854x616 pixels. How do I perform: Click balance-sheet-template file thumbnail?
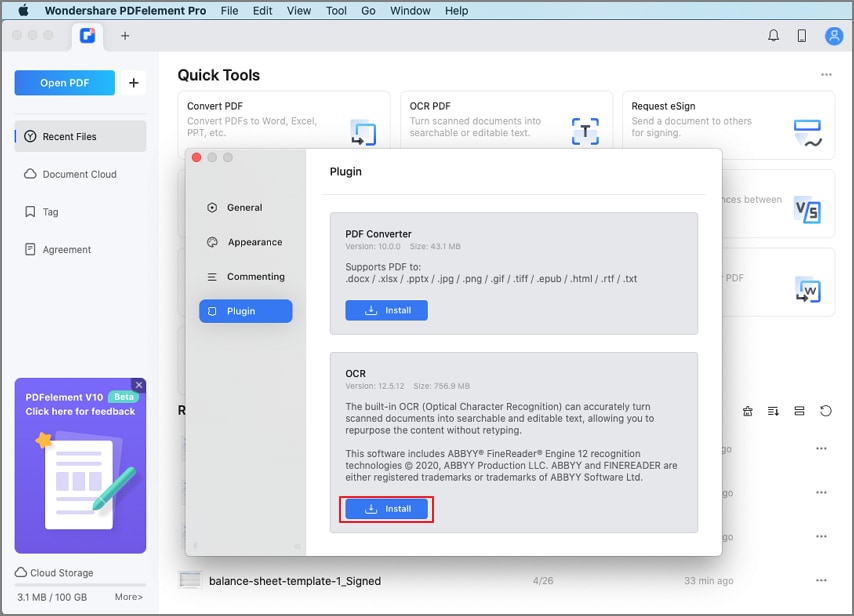(190, 580)
